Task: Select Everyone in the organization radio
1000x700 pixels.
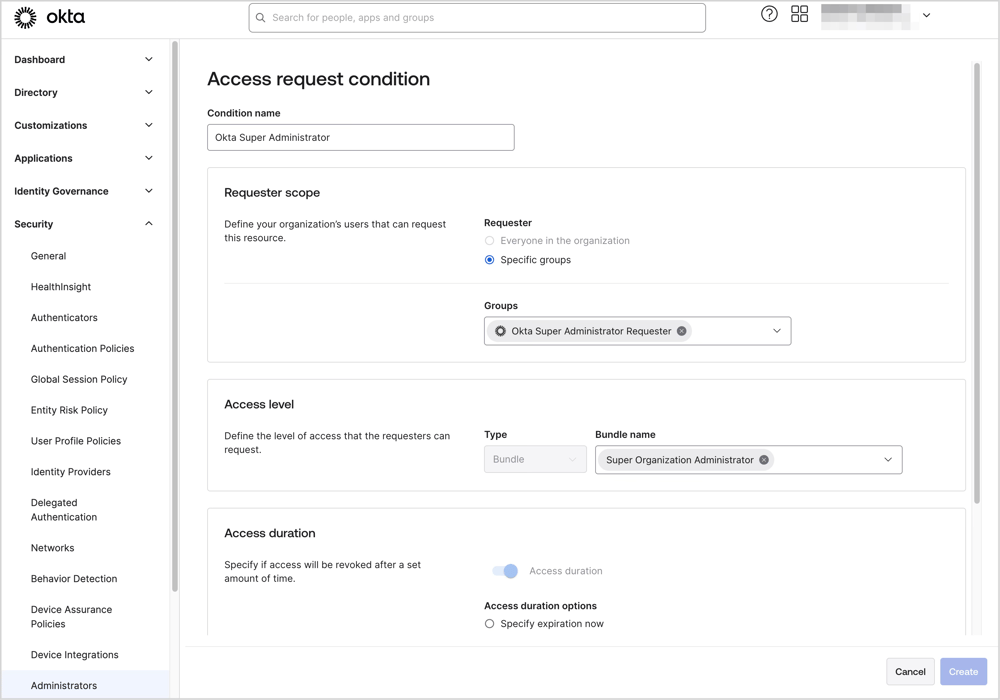Action: point(489,240)
